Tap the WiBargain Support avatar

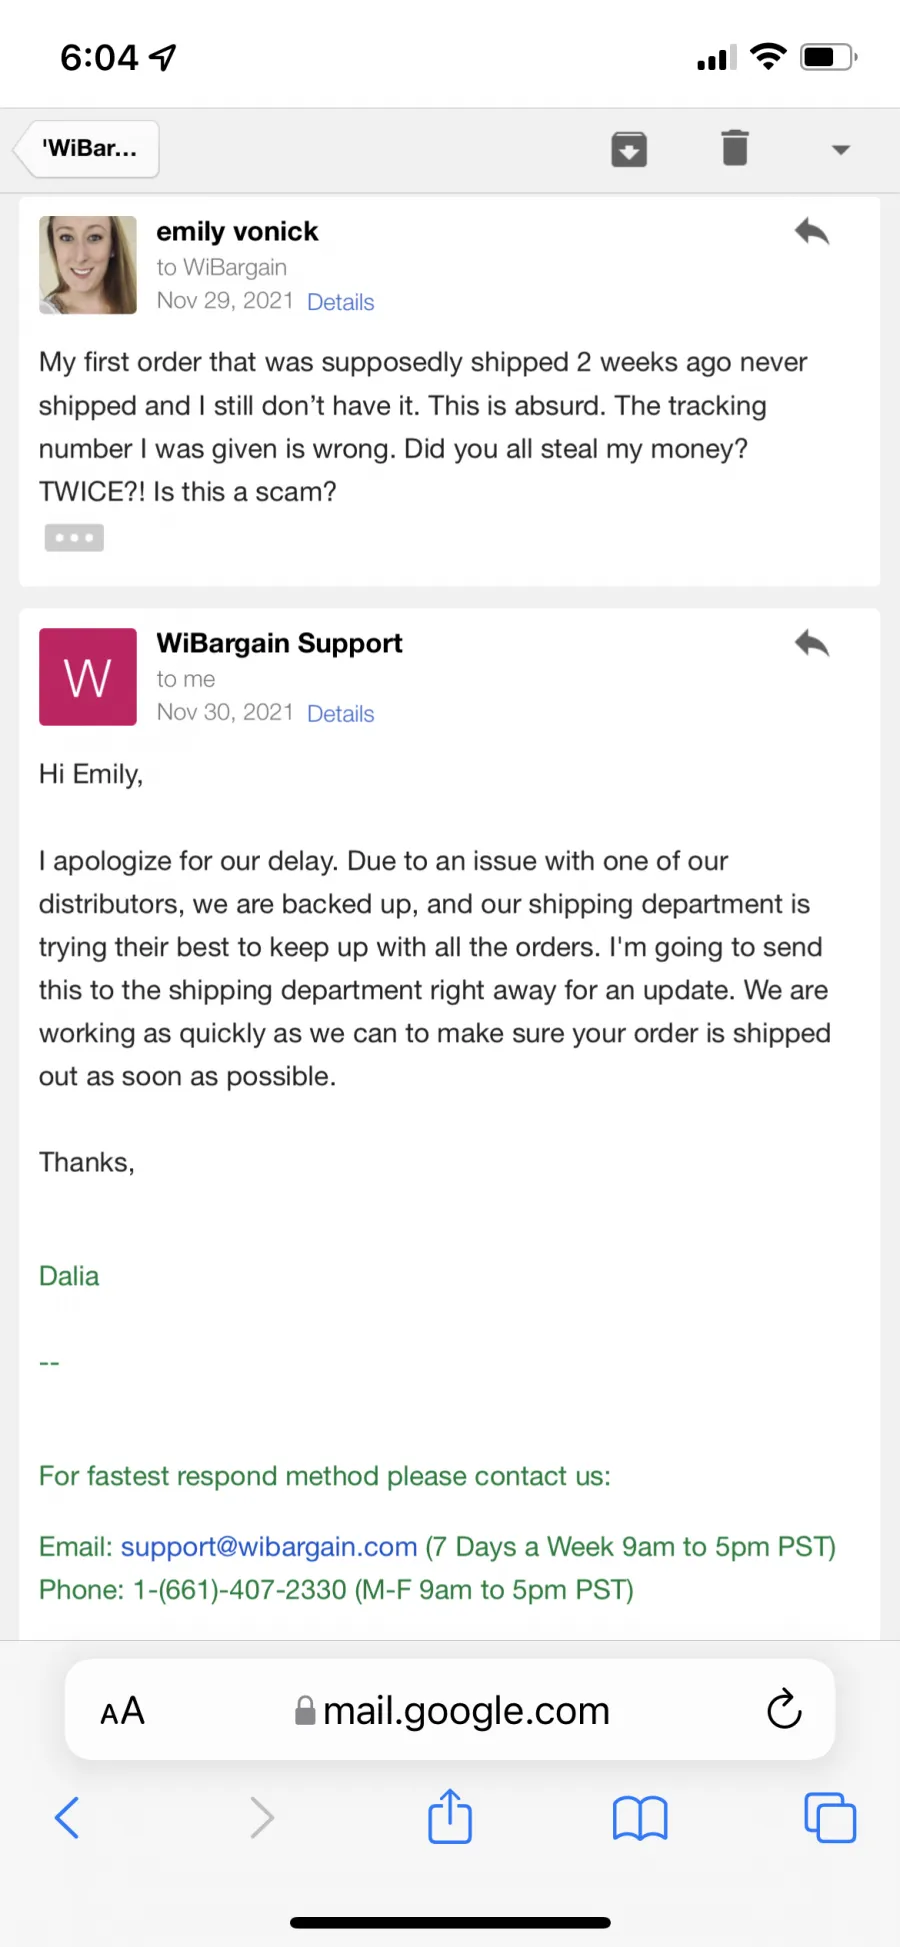pos(88,677)
